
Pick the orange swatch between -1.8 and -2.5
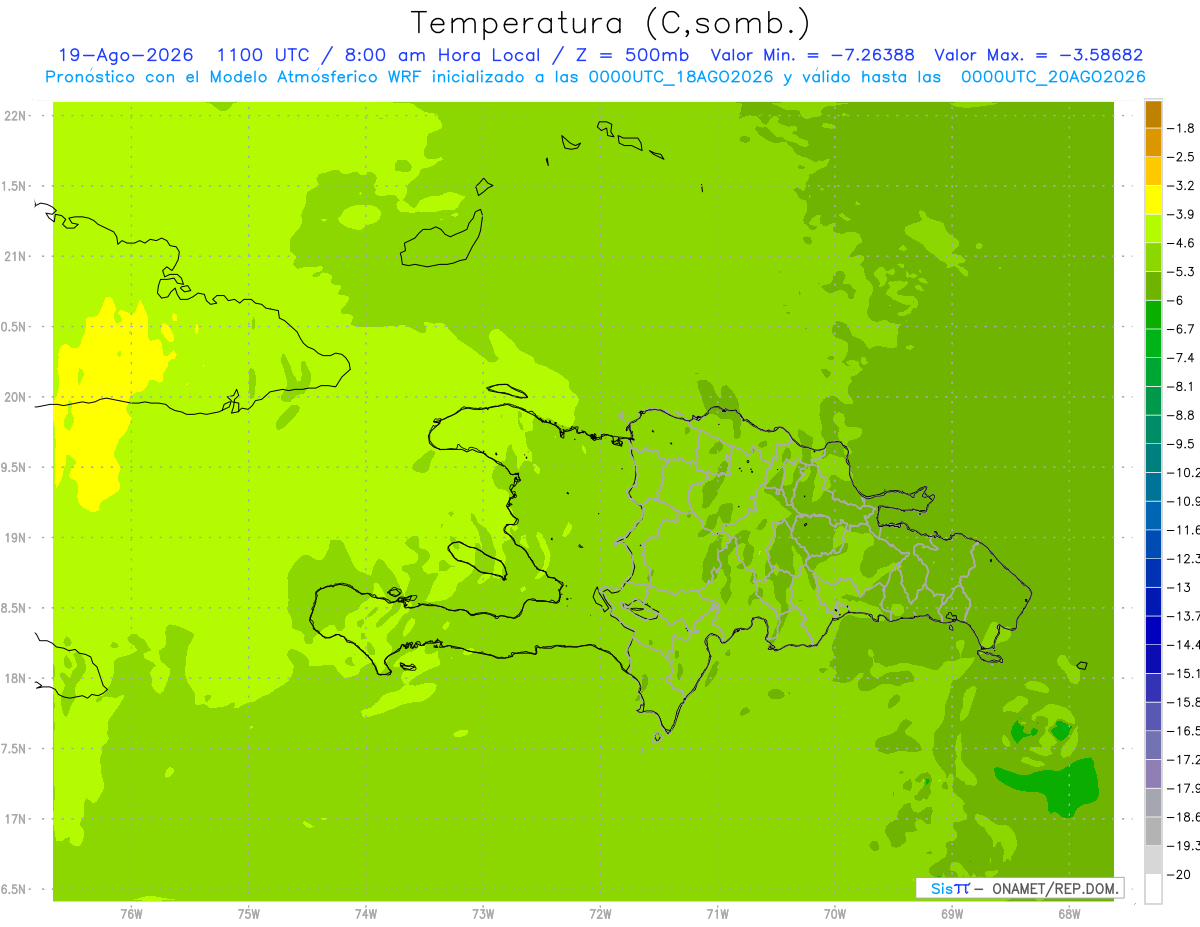click(1153, 143)
